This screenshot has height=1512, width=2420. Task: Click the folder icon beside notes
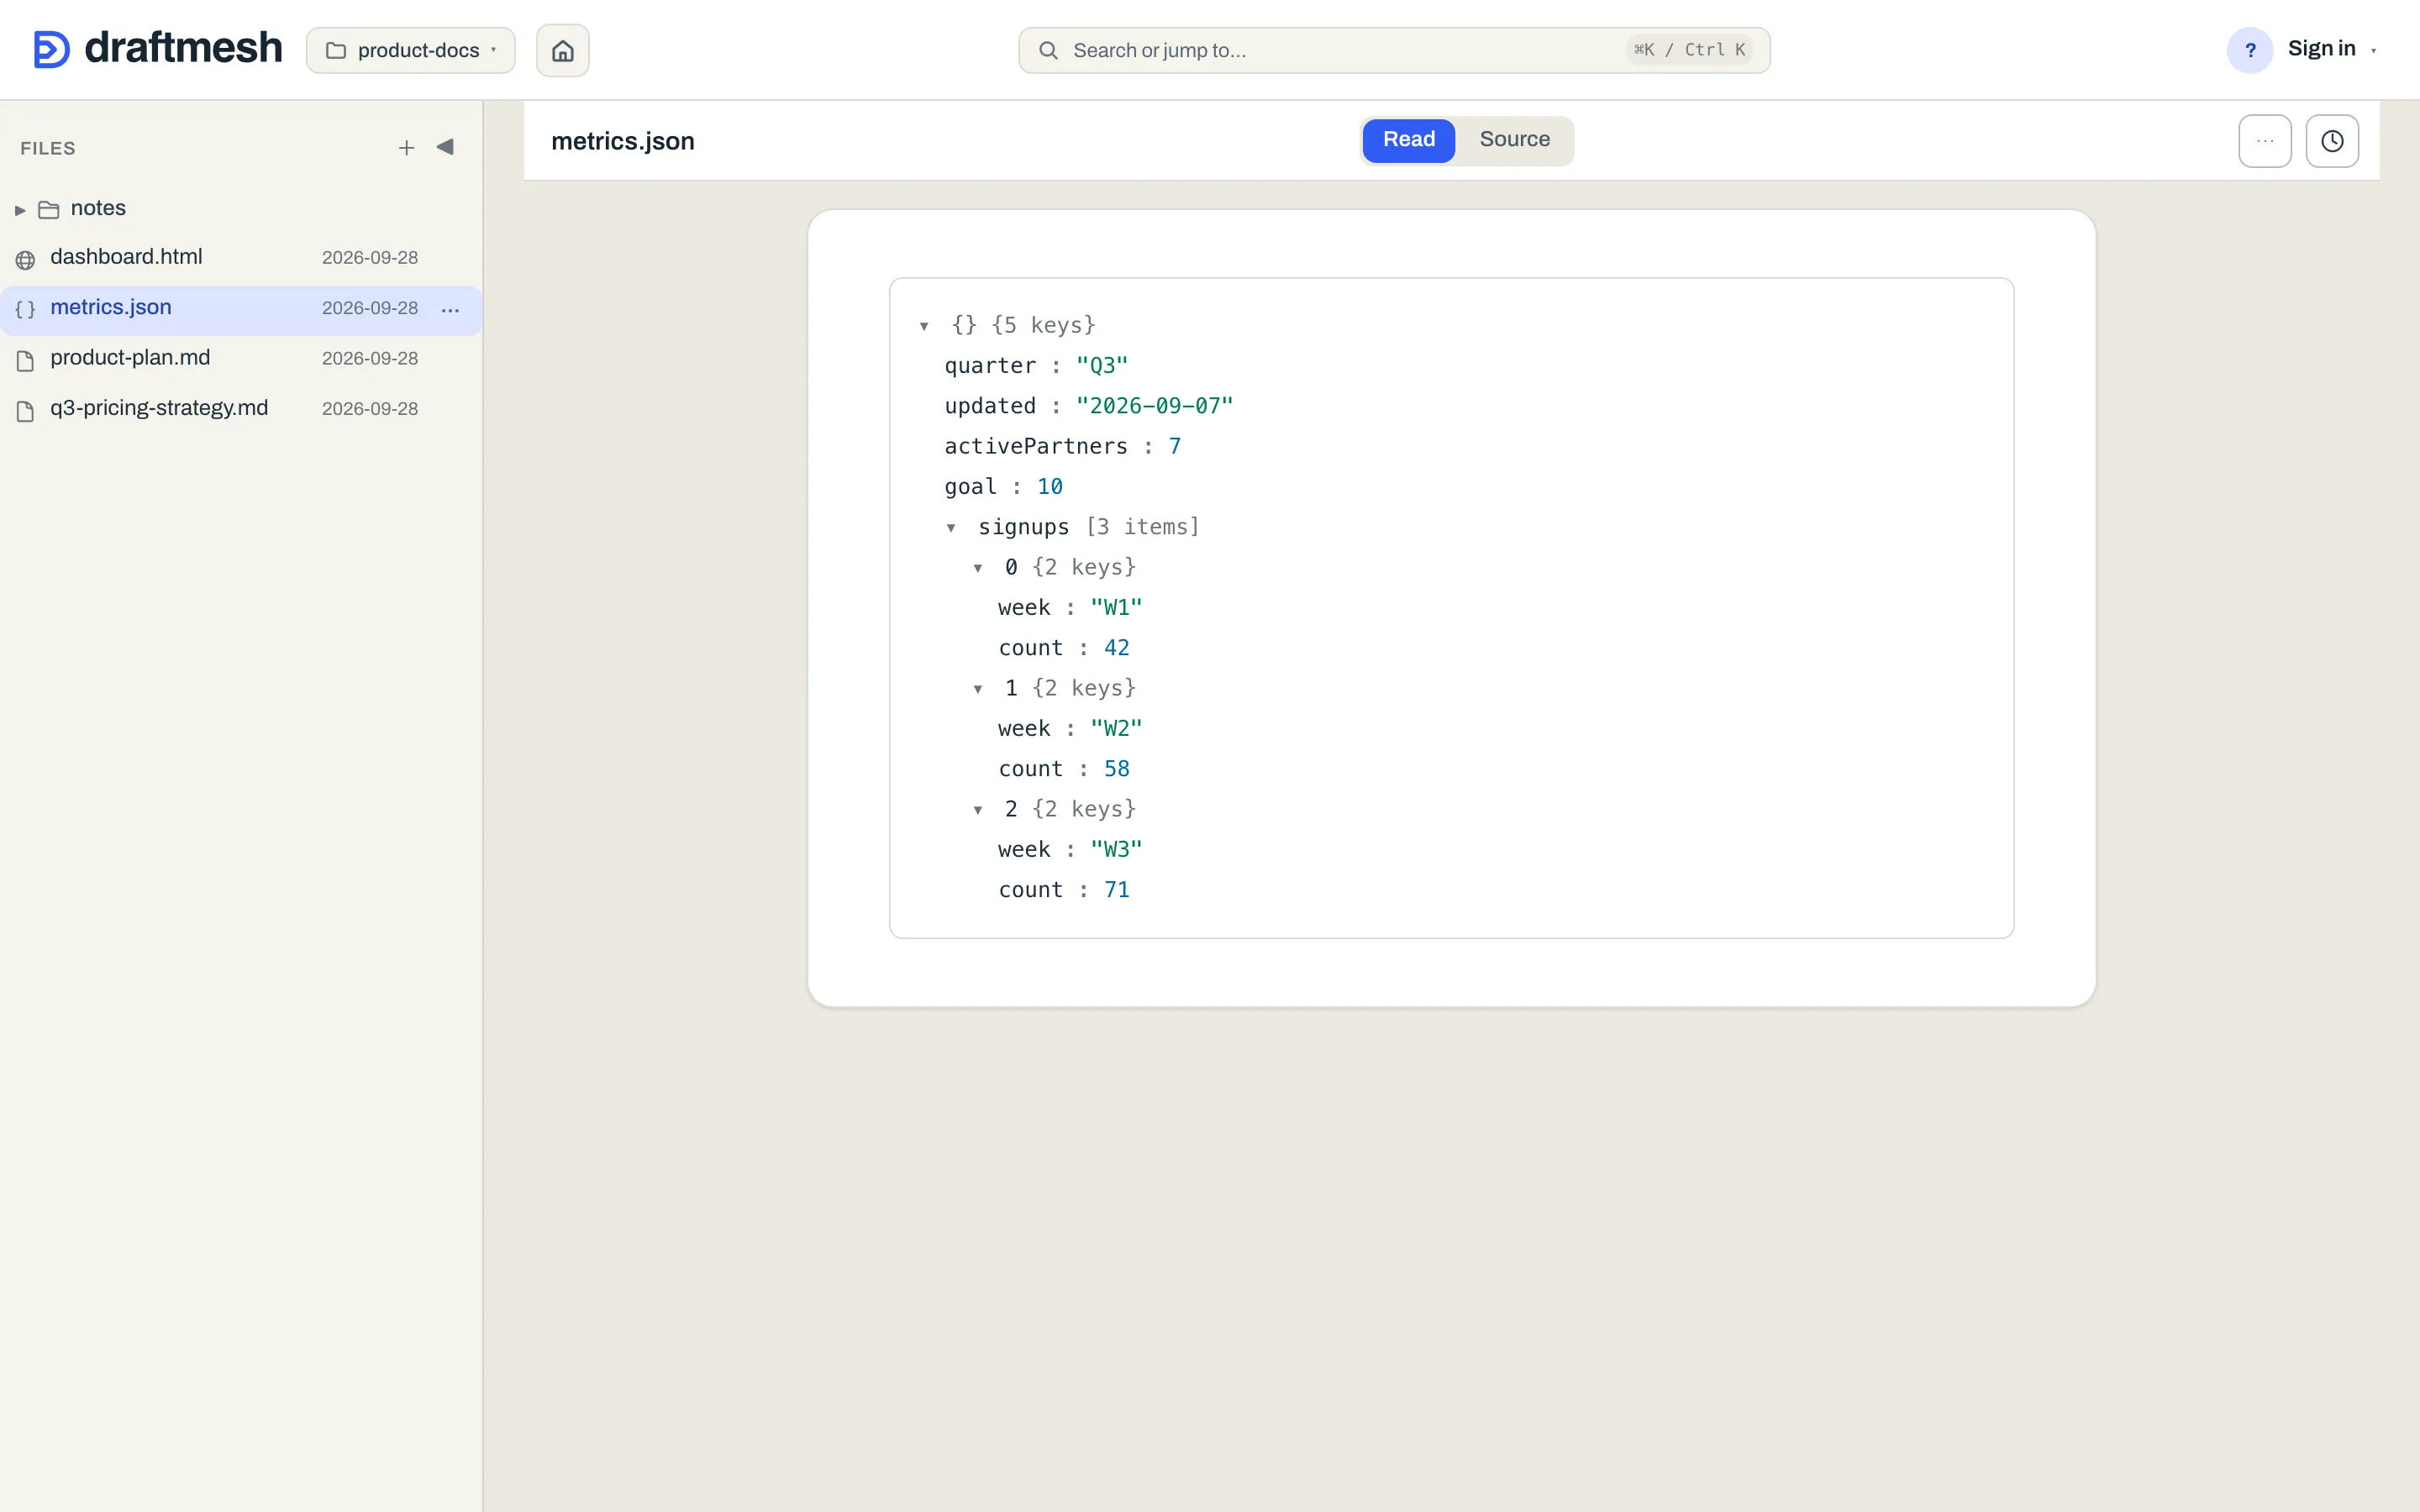point(49,210)
